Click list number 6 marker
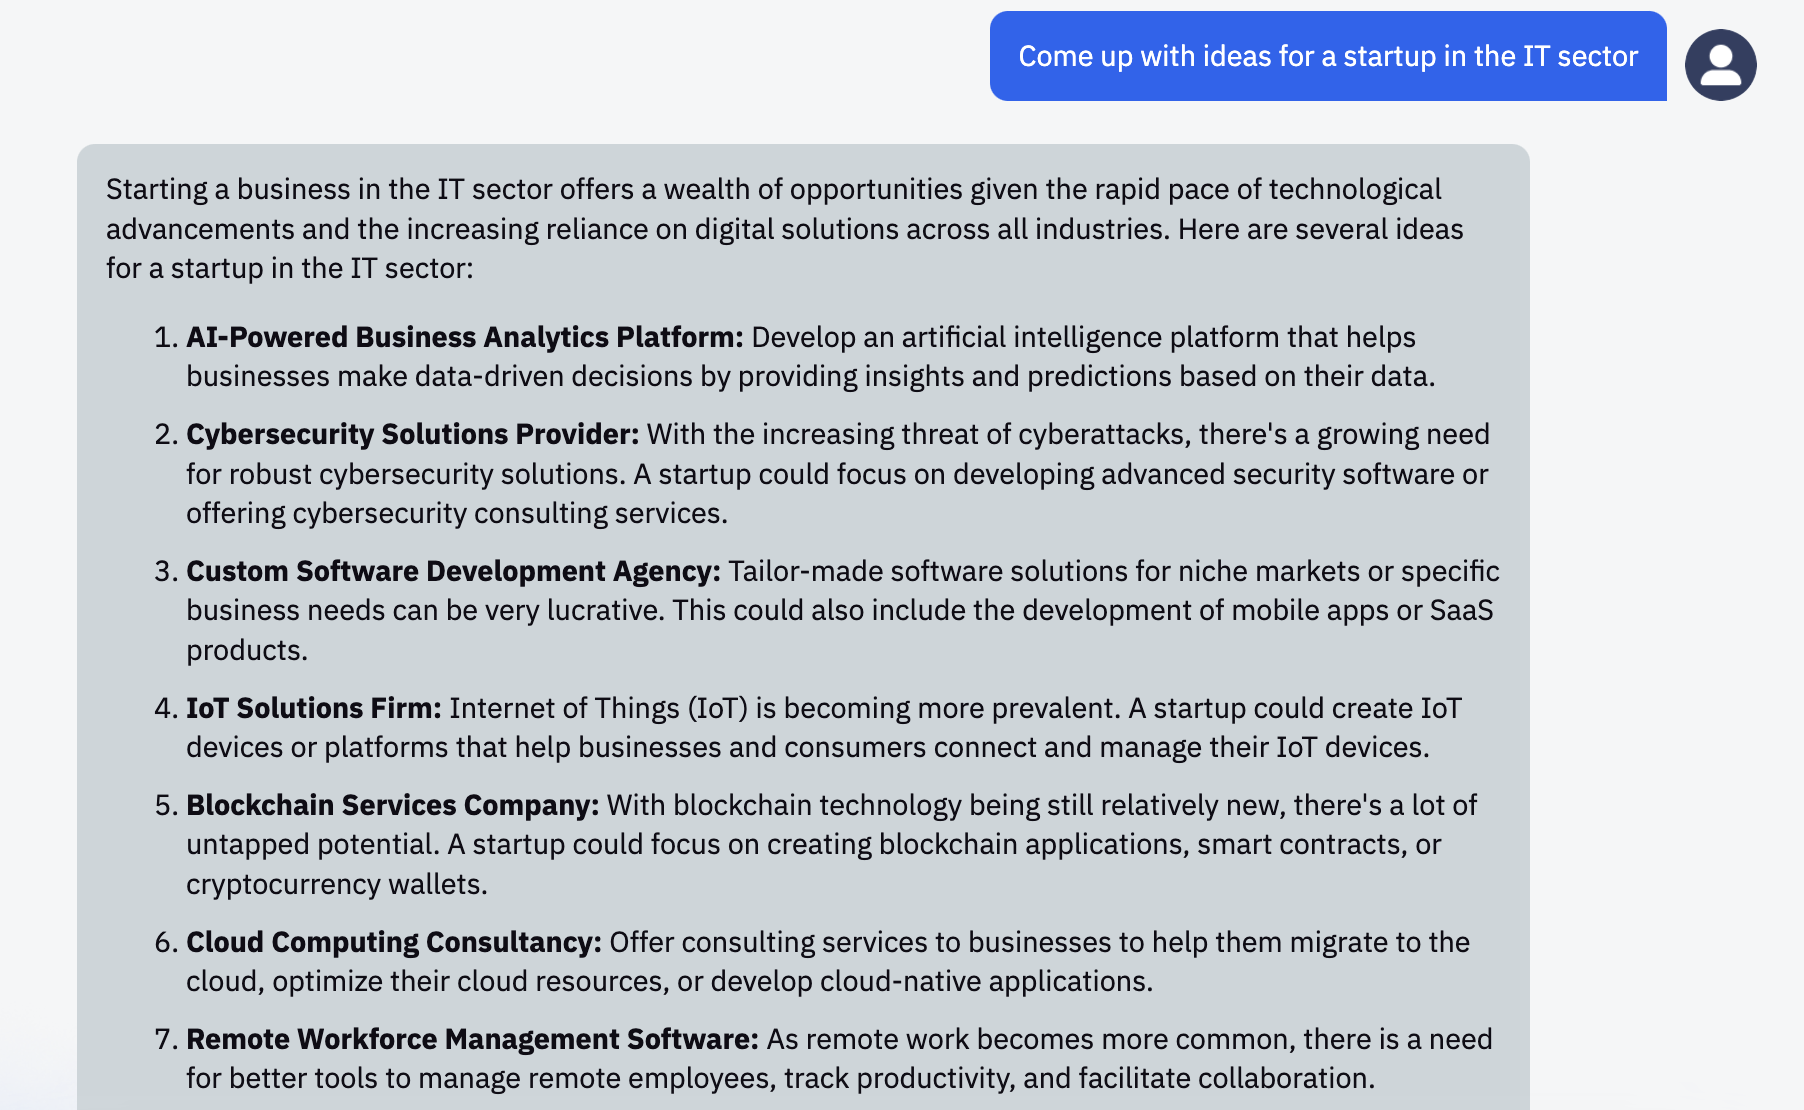The width and height of the screenshot is (1804, 1110). pyautogui.click(x=166, y=942)
